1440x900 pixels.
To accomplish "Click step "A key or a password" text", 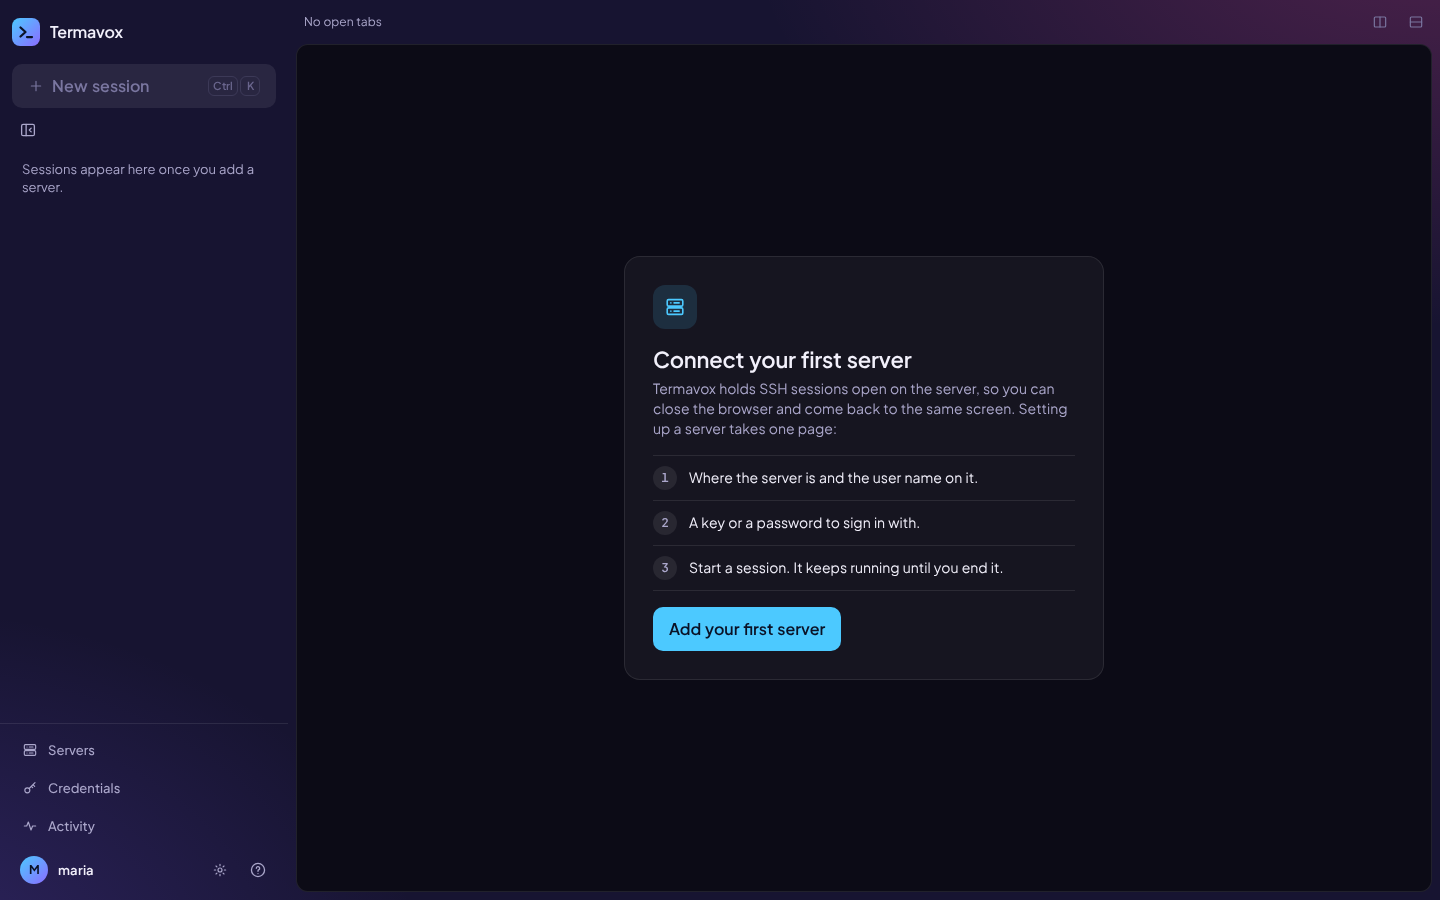I will tap(804, 523).
